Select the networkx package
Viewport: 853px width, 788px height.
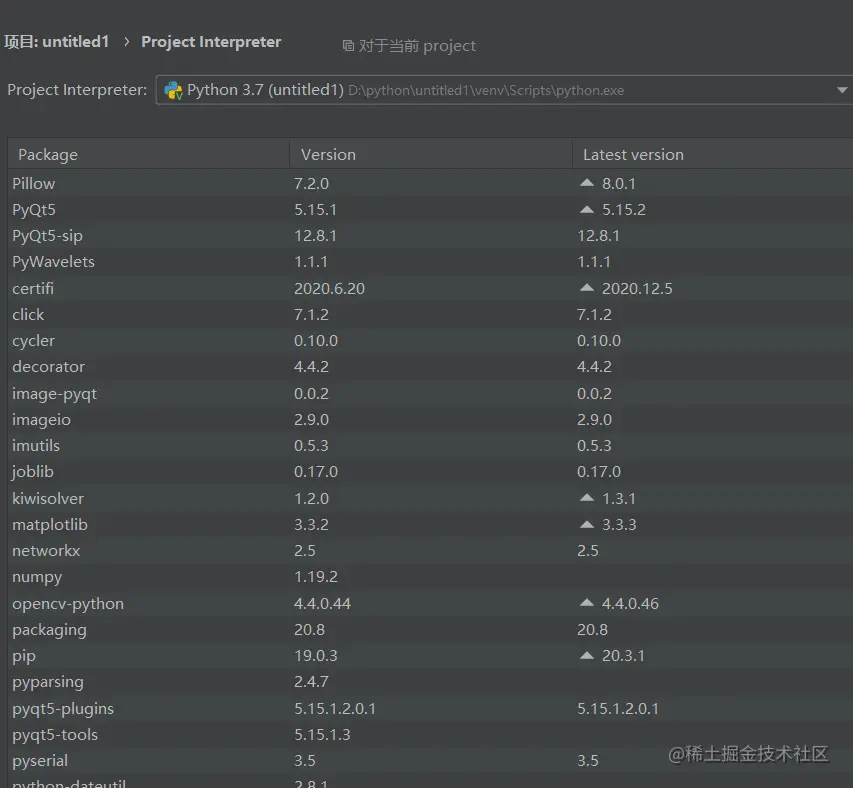(46, 550)
